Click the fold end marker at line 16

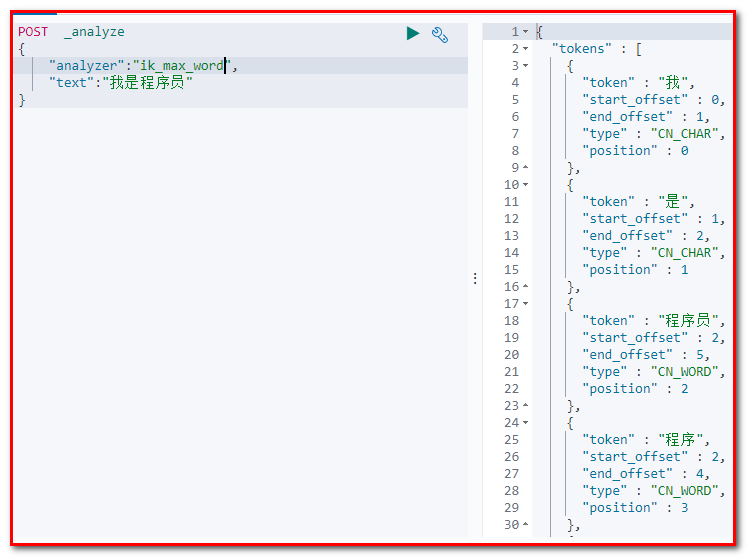[526, 287]
